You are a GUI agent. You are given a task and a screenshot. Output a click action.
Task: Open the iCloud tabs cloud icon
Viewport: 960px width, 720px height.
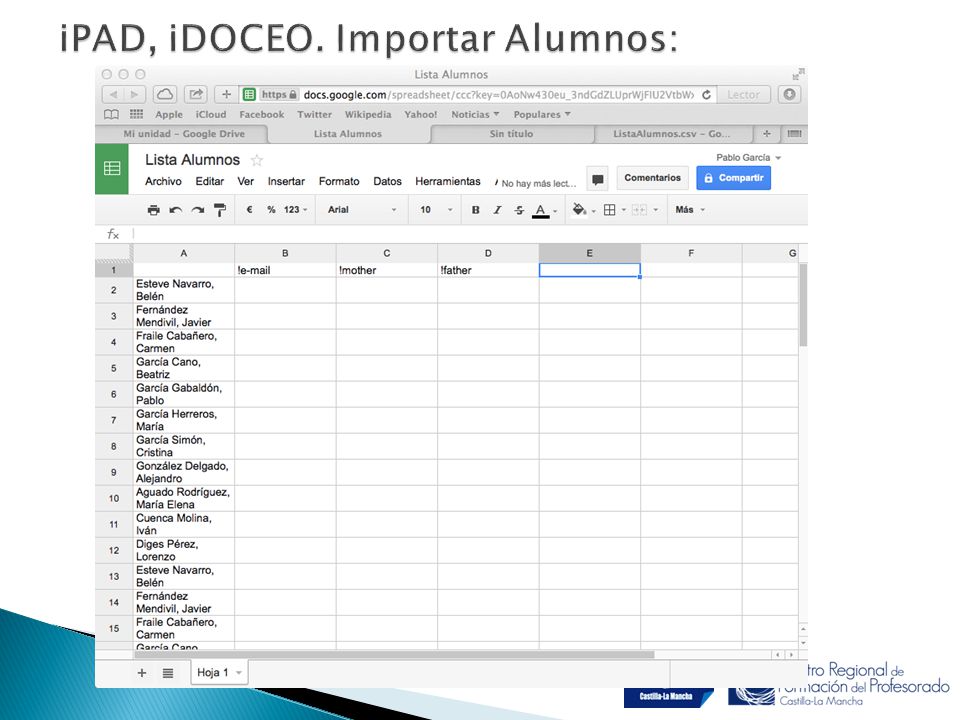[x=165, y=94]
